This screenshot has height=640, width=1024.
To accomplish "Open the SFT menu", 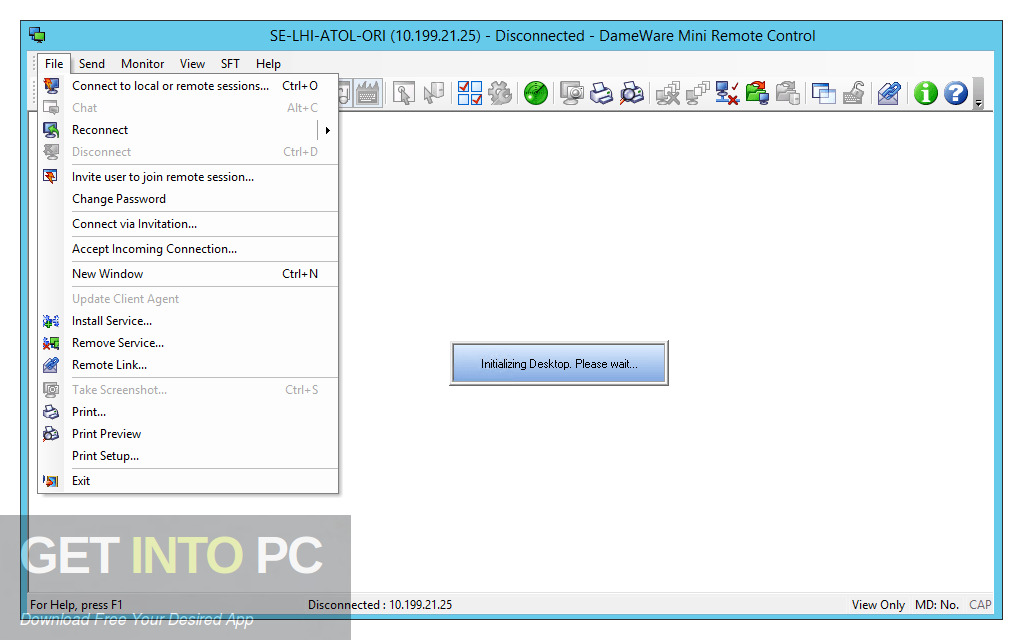I will click(x=229, y=63).
